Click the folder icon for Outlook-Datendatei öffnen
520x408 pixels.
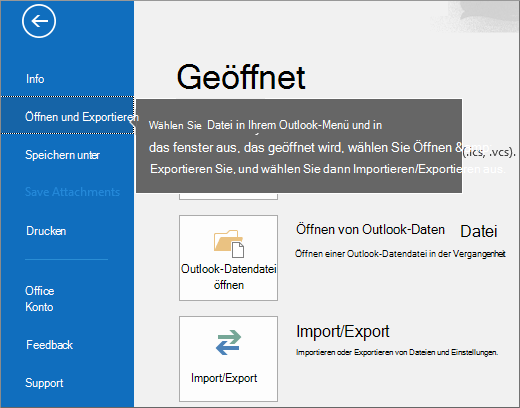(229, 244)
